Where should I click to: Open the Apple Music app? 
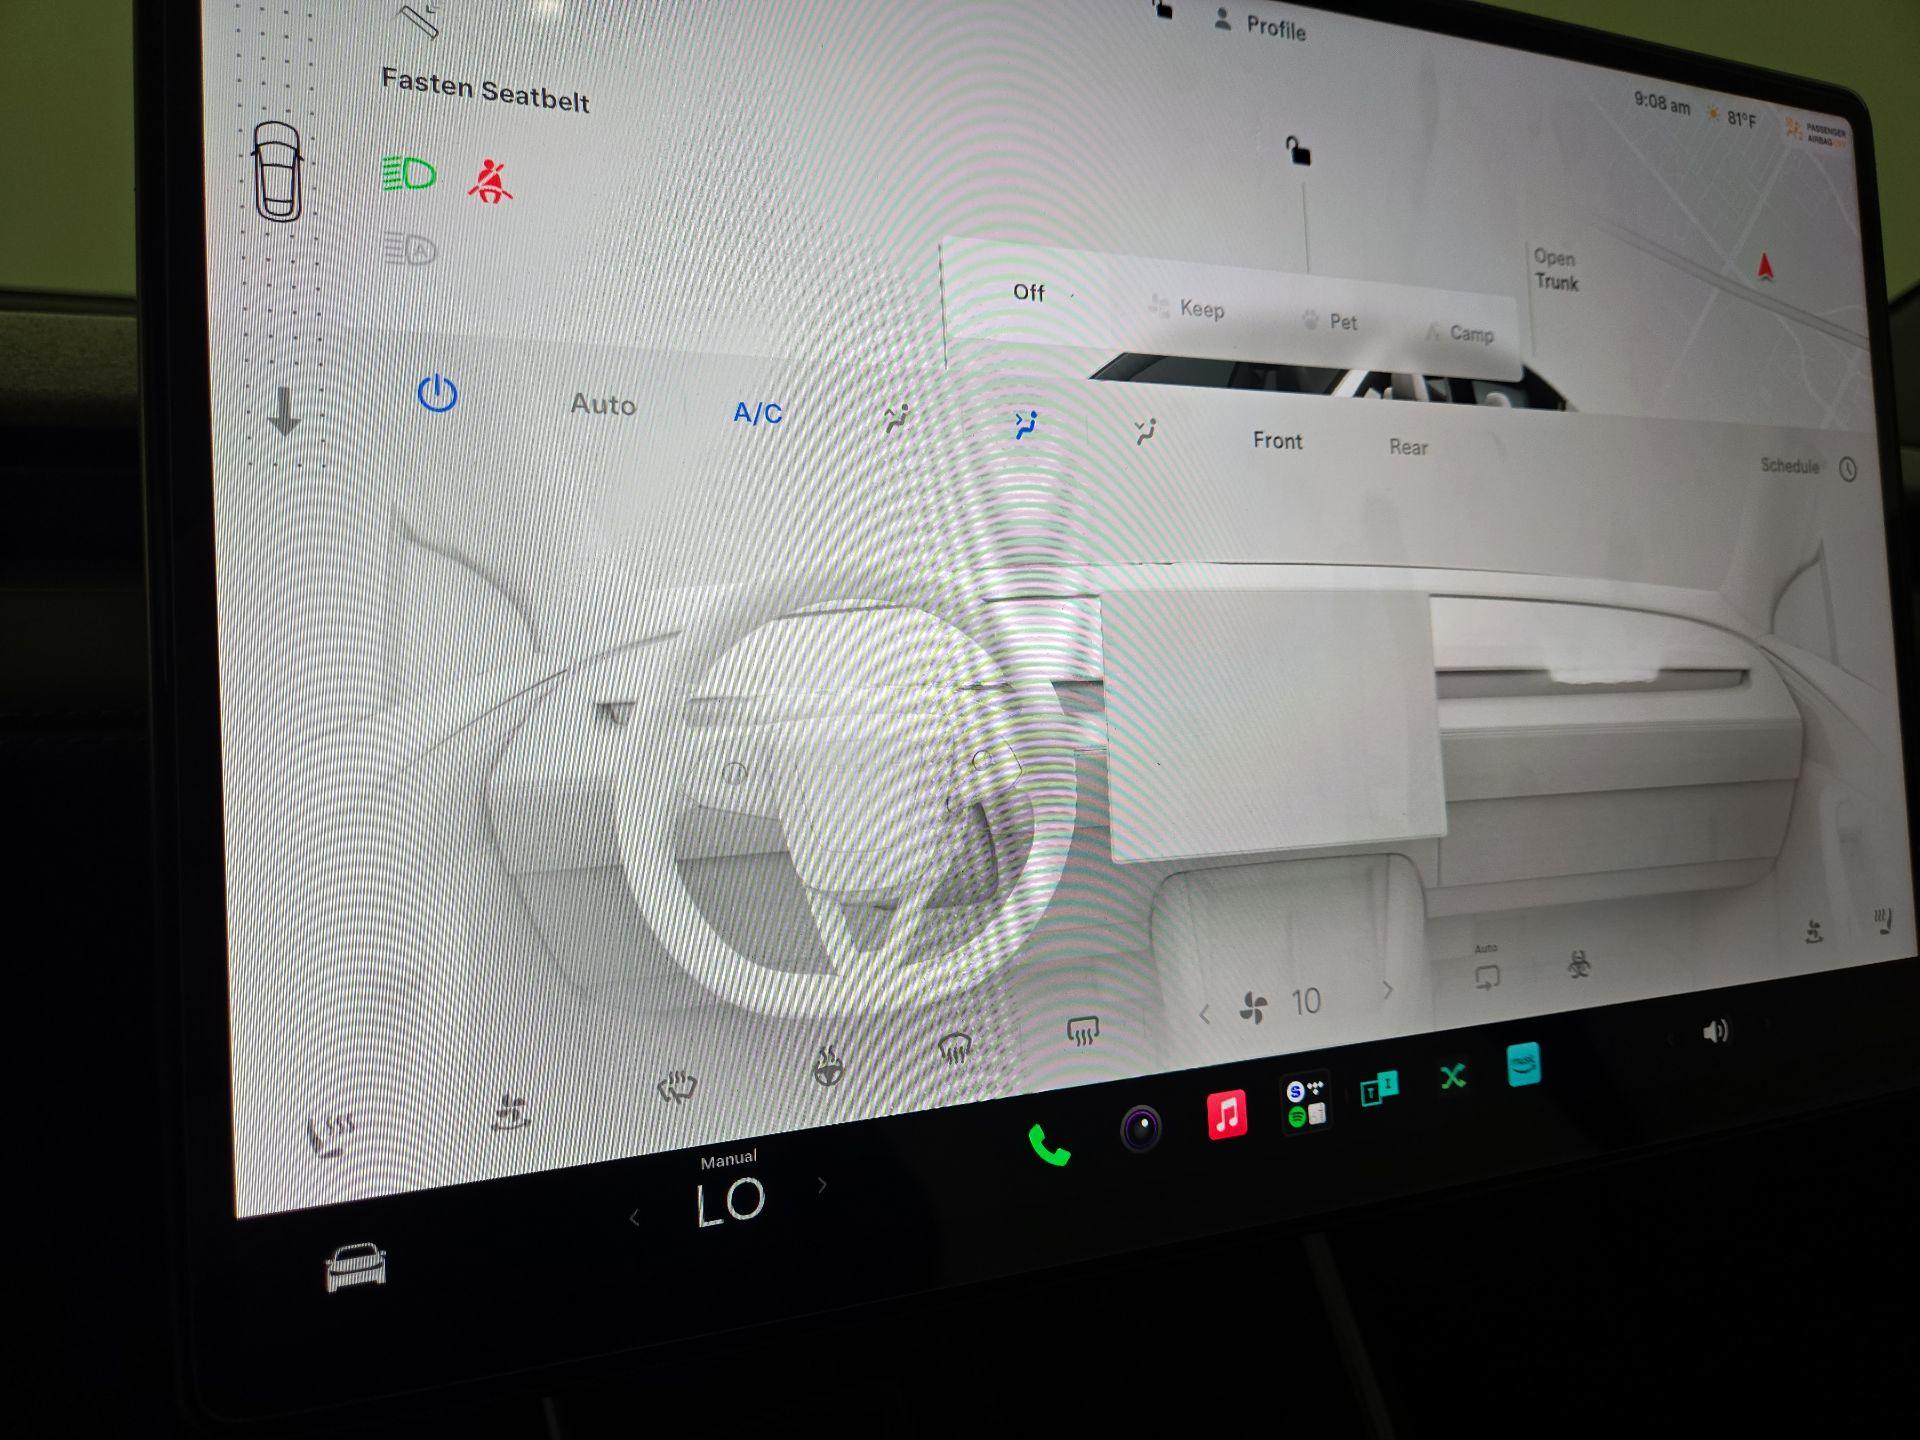coord(1227,1113)
